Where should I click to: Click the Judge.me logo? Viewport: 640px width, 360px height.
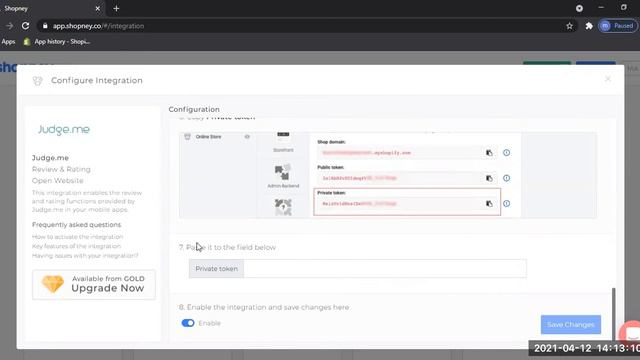point(64,129)
